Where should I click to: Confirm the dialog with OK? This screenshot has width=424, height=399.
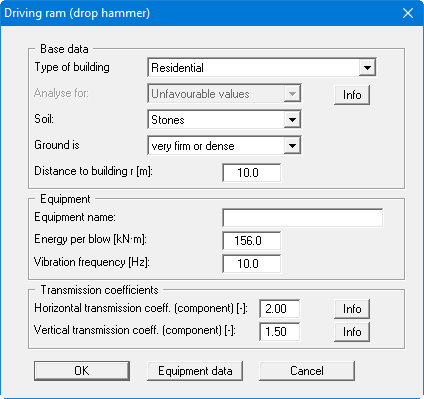82,371
